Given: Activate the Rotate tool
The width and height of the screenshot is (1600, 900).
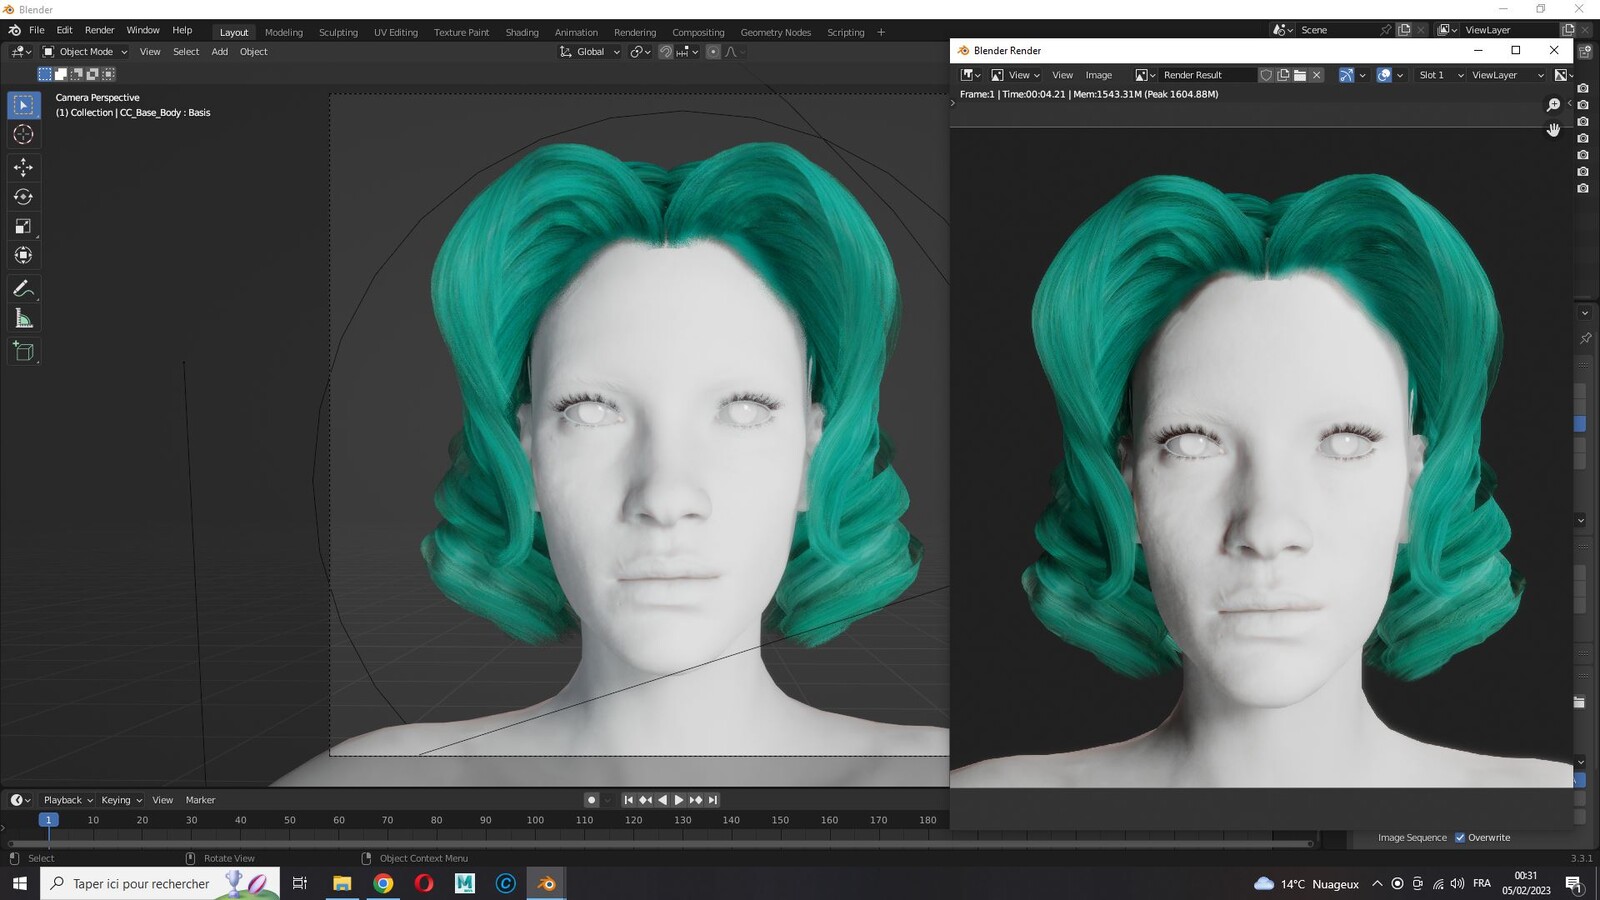Looking at the screenshot, I should pos(24,197).
